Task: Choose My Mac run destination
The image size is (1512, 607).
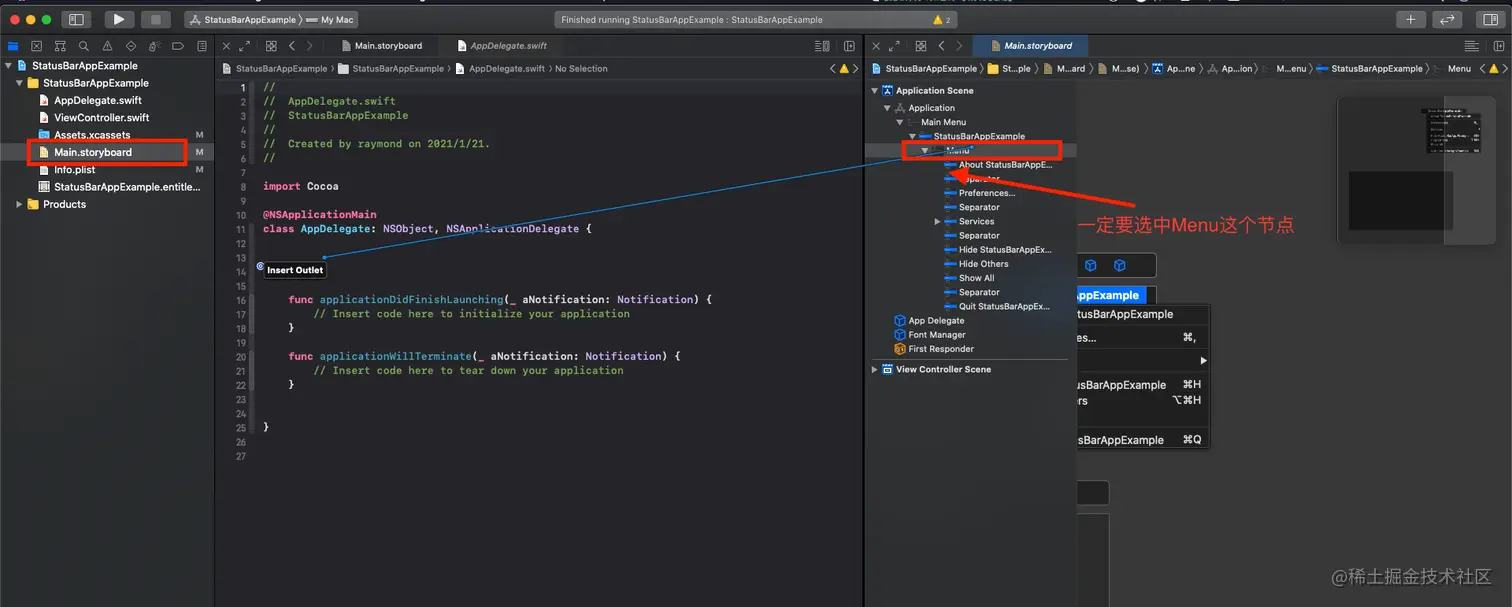Action: [x=331, y=20]
